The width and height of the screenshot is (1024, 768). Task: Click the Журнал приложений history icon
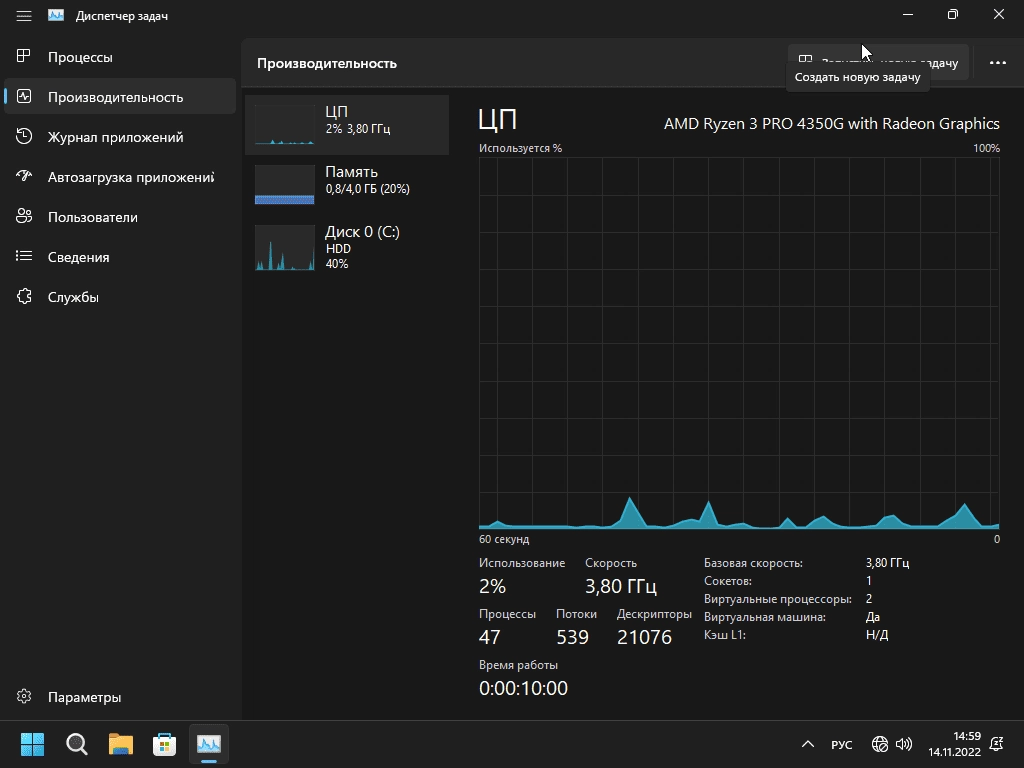24,136
